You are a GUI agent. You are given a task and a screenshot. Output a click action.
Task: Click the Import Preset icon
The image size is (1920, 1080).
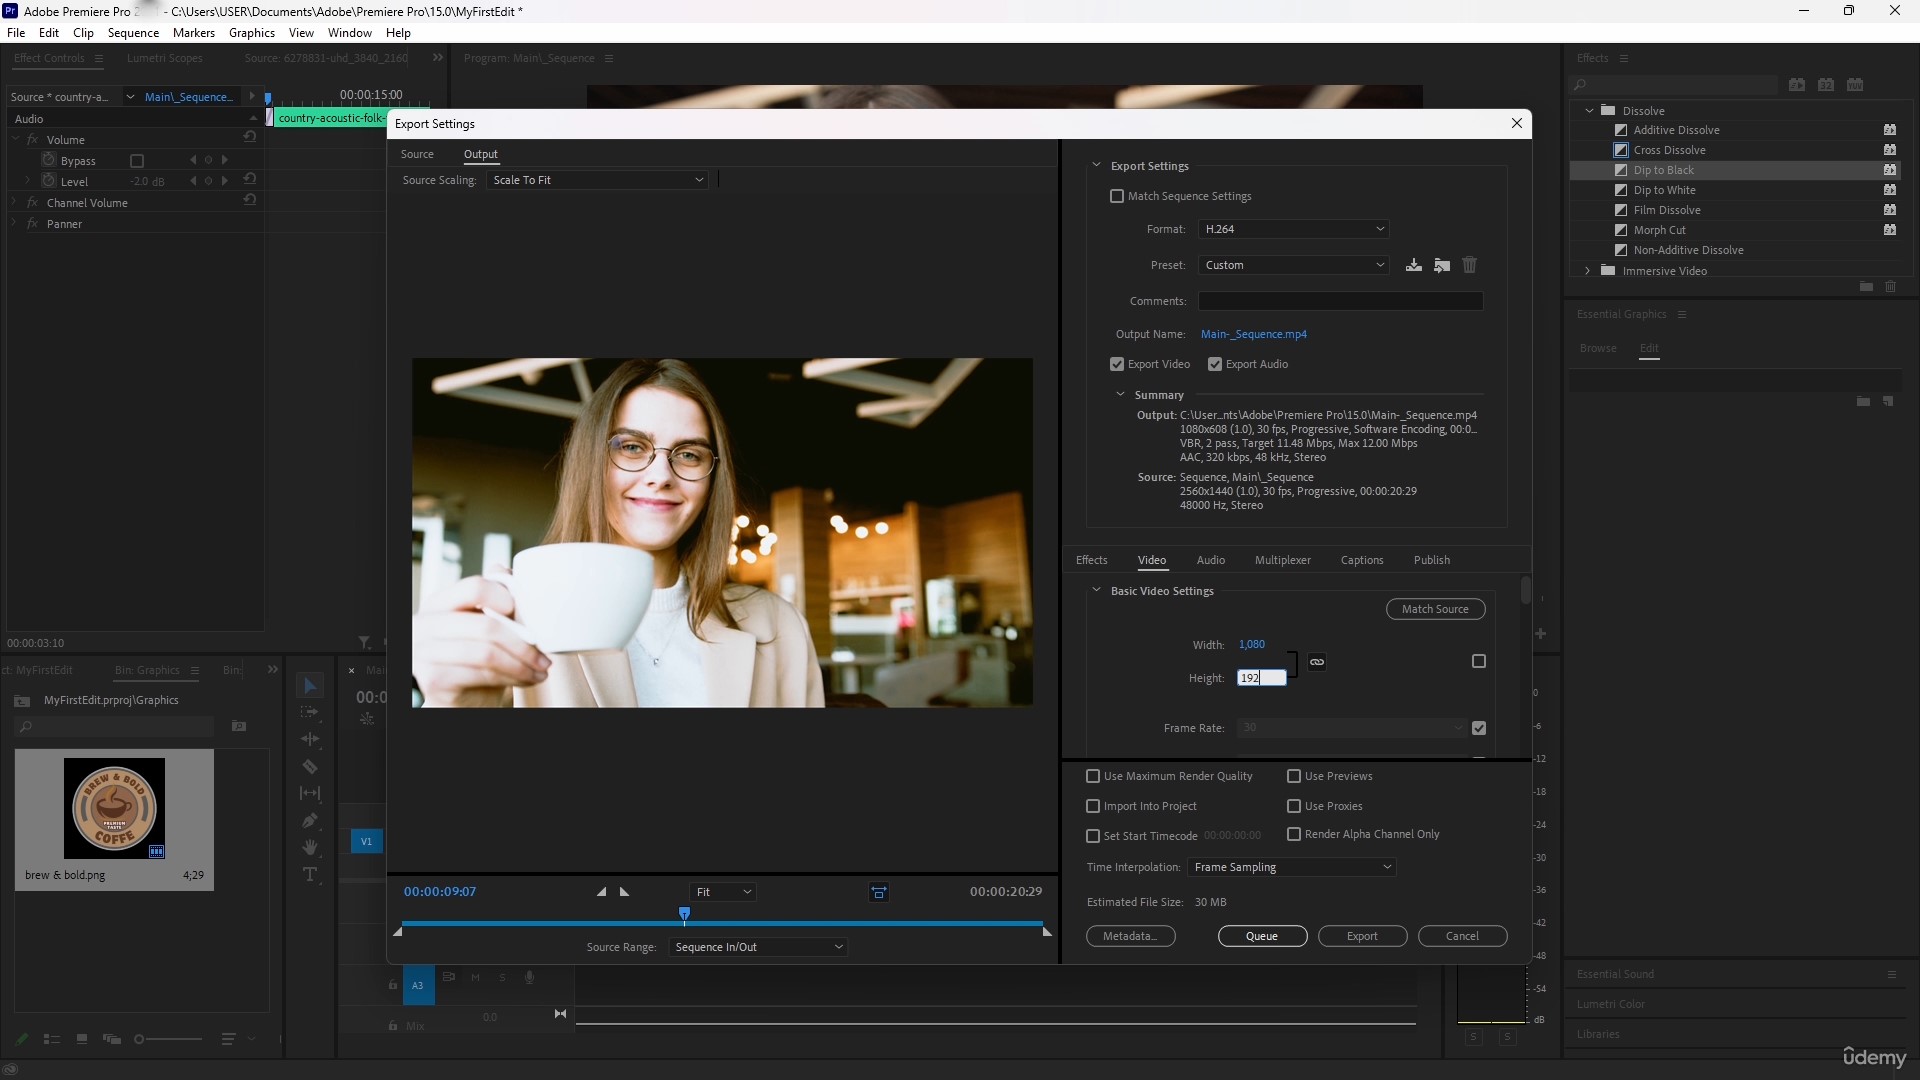(x=1441, y=265)
